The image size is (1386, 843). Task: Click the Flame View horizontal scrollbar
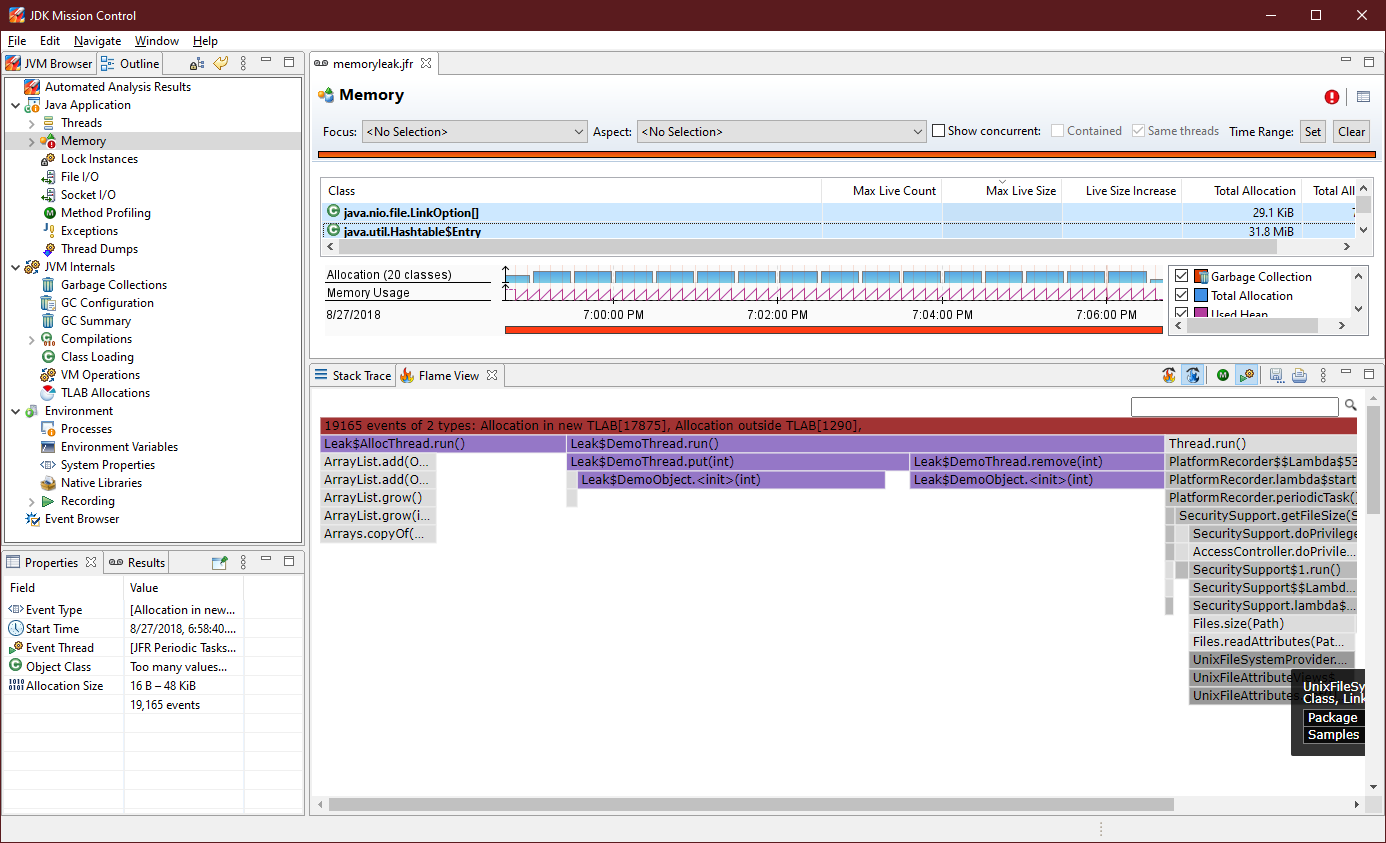pos(750,805)
